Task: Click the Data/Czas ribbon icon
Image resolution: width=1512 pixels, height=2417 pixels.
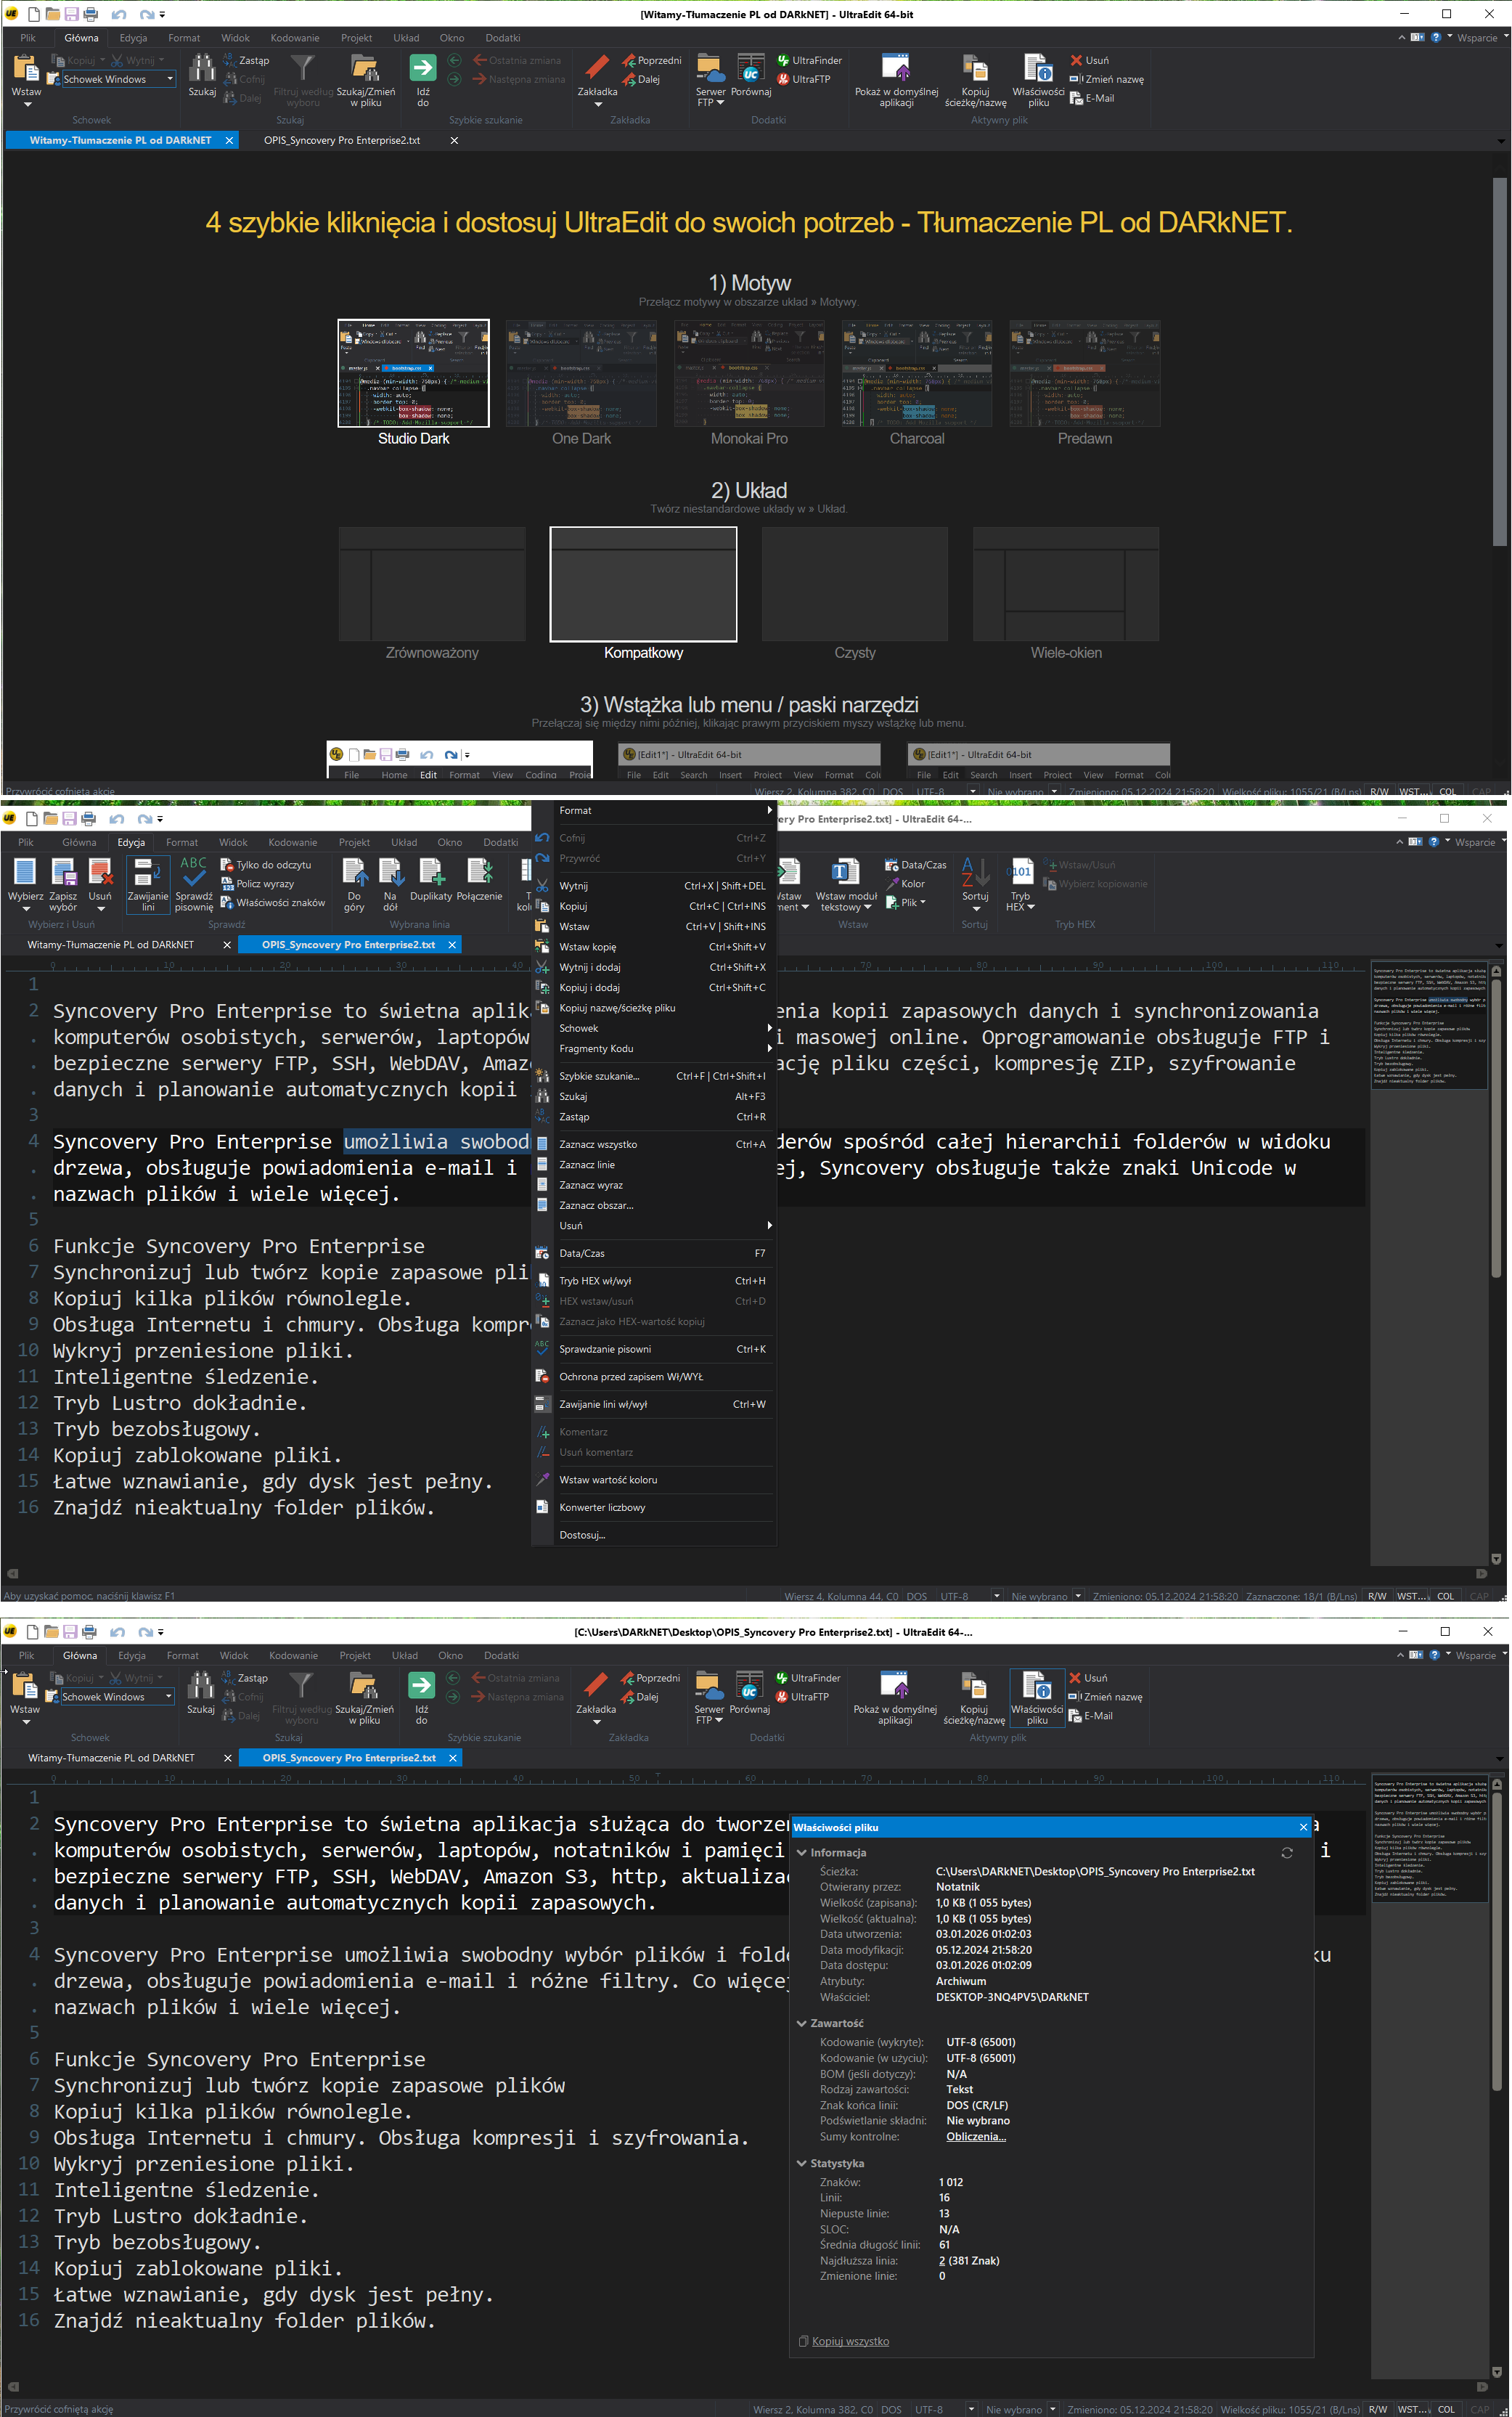Action: (892, 865)
